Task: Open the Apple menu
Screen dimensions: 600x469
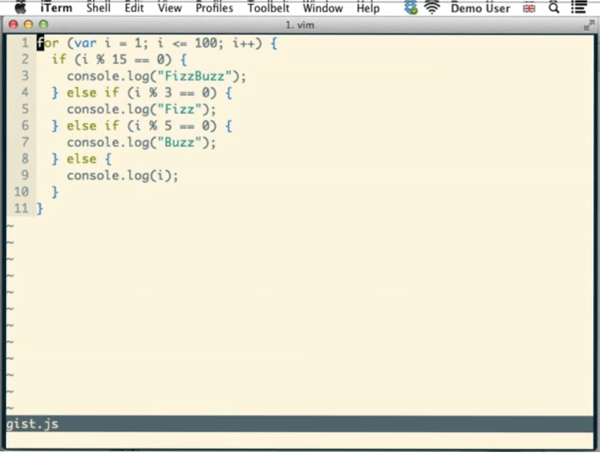Action: [x=20, y=7]
